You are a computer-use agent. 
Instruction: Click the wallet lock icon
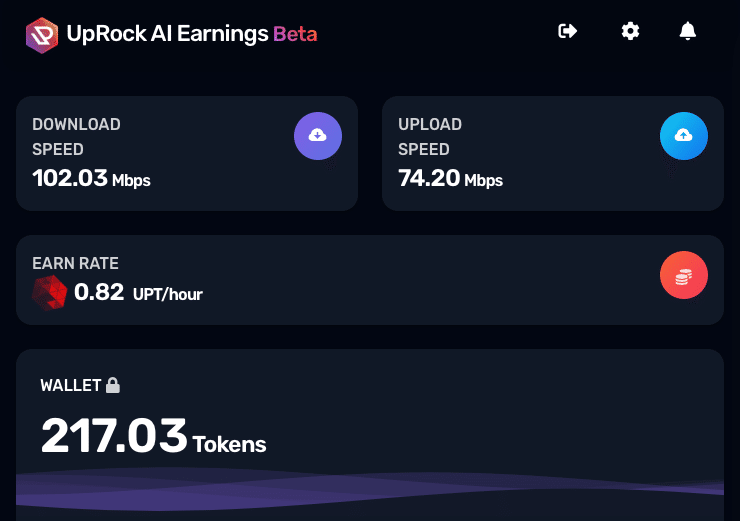113,385
